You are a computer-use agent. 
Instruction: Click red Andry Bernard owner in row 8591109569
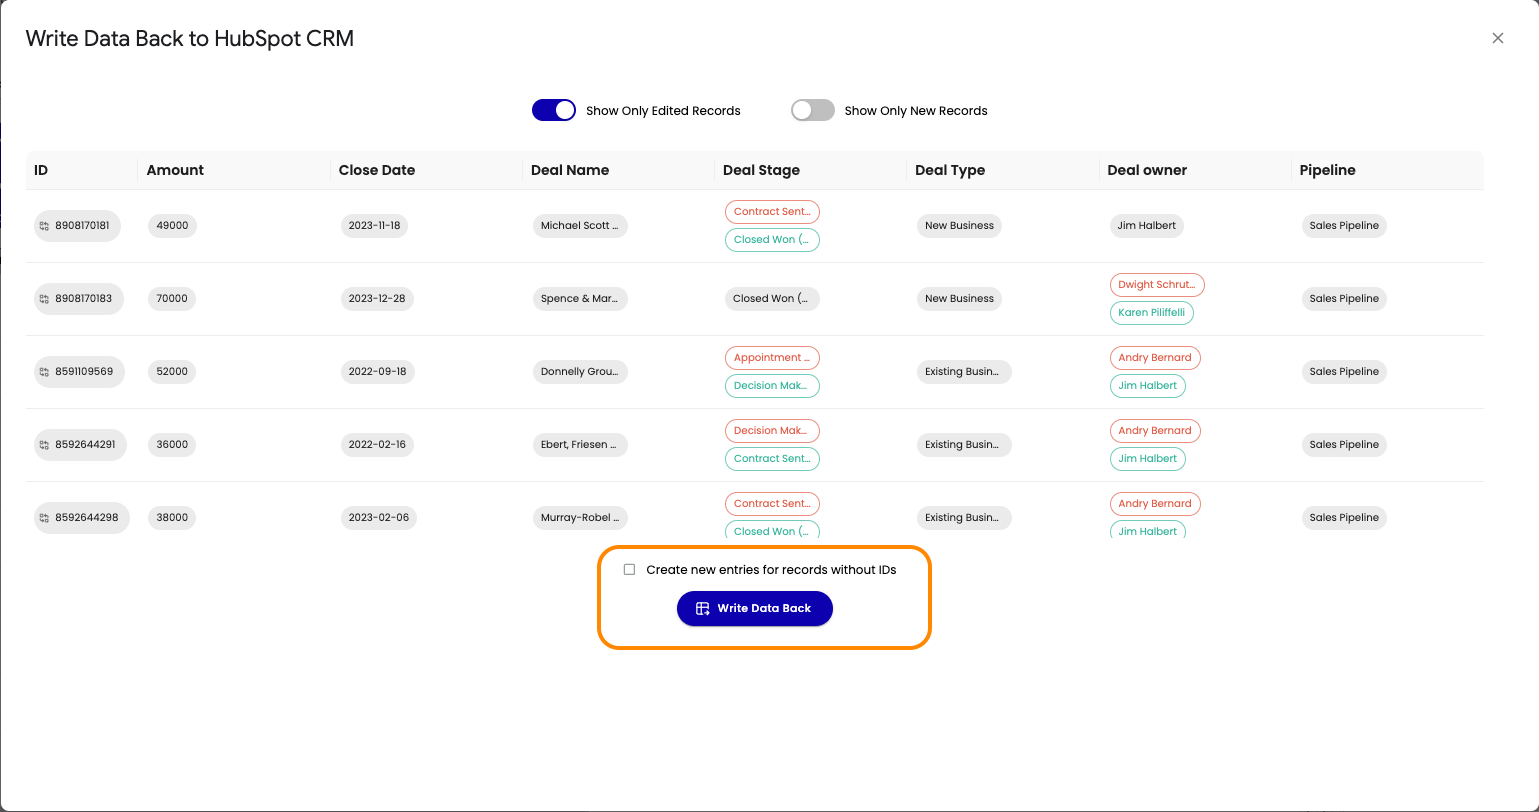tap(1155, 358)
